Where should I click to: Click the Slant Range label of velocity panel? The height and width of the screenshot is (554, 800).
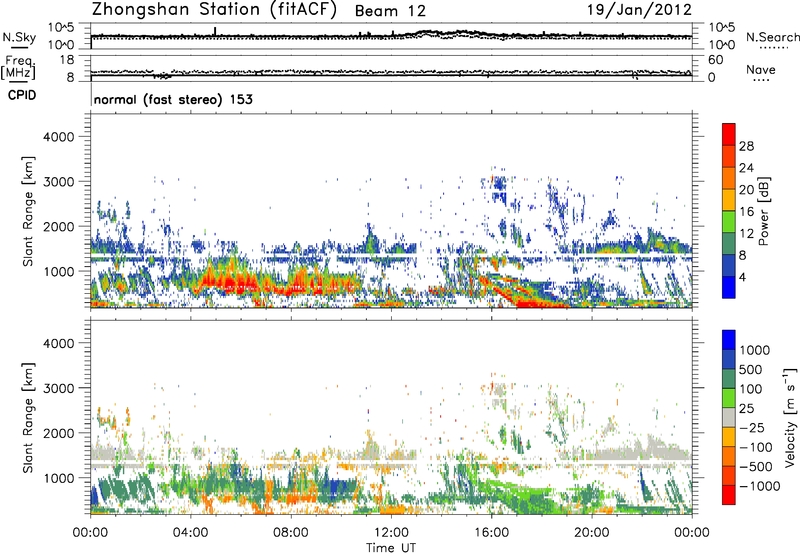(28, 417)
